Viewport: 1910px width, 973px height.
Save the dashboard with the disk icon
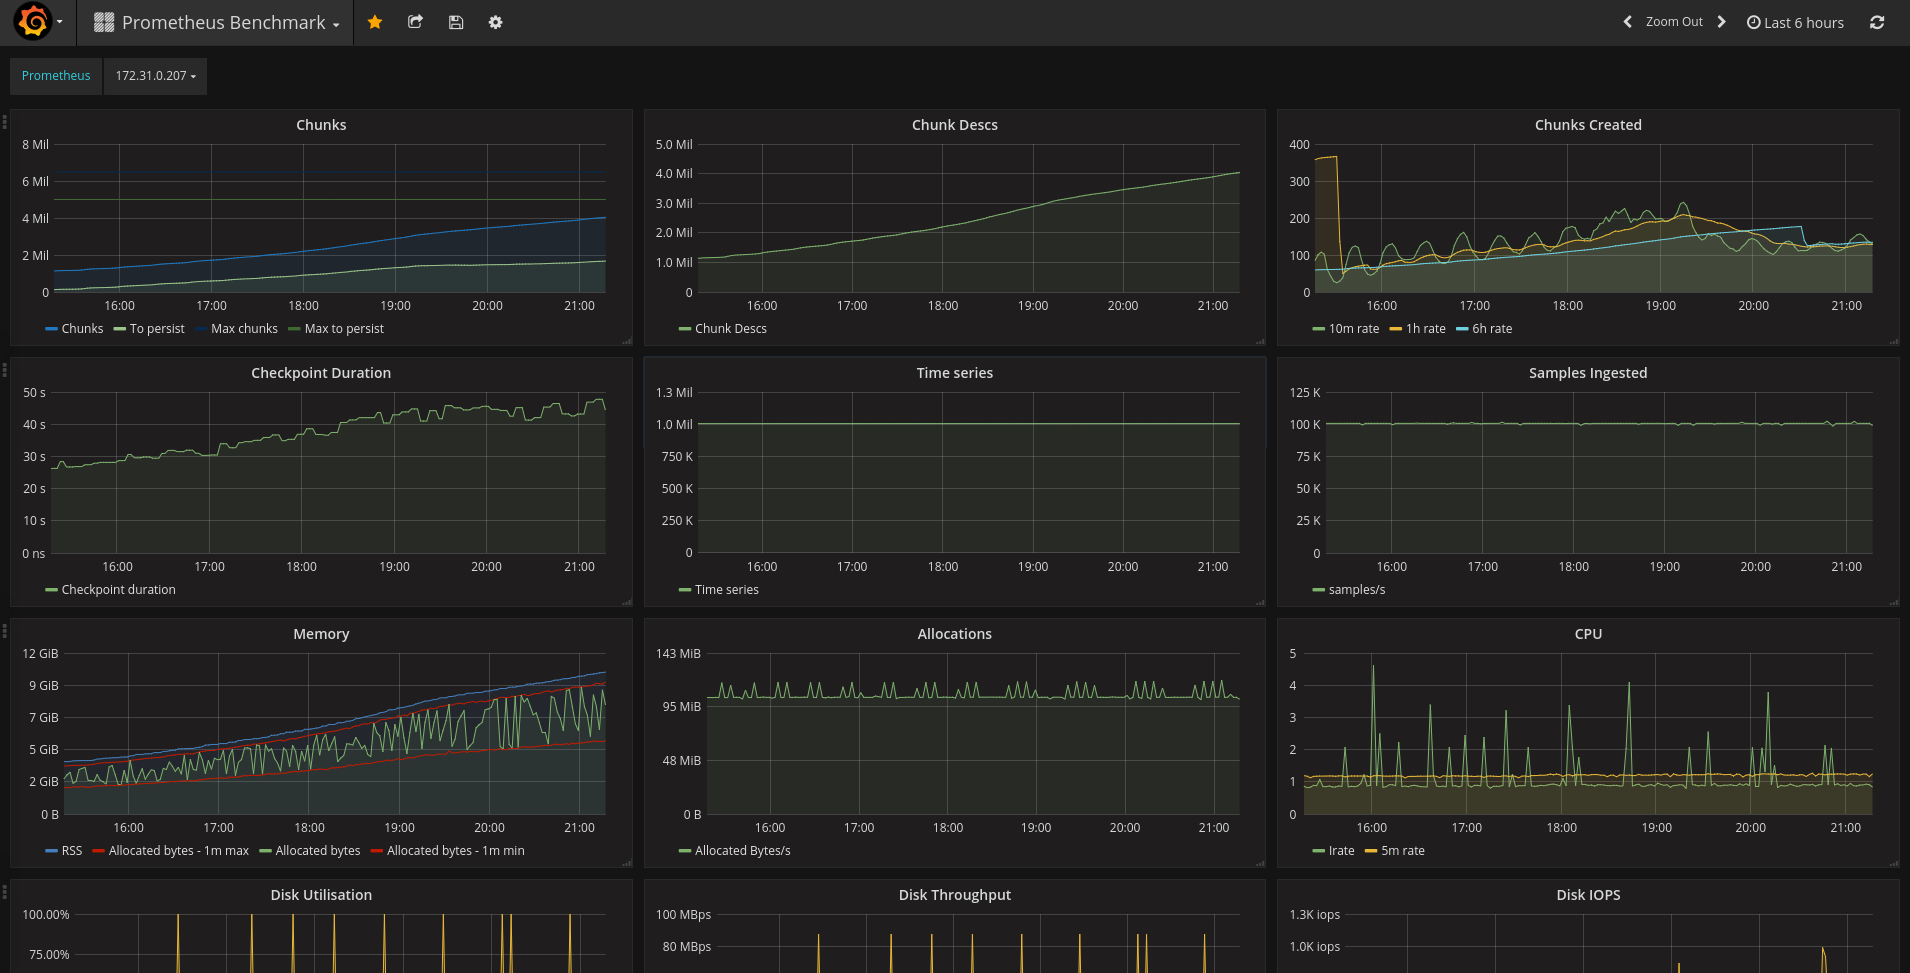[456, 22]
